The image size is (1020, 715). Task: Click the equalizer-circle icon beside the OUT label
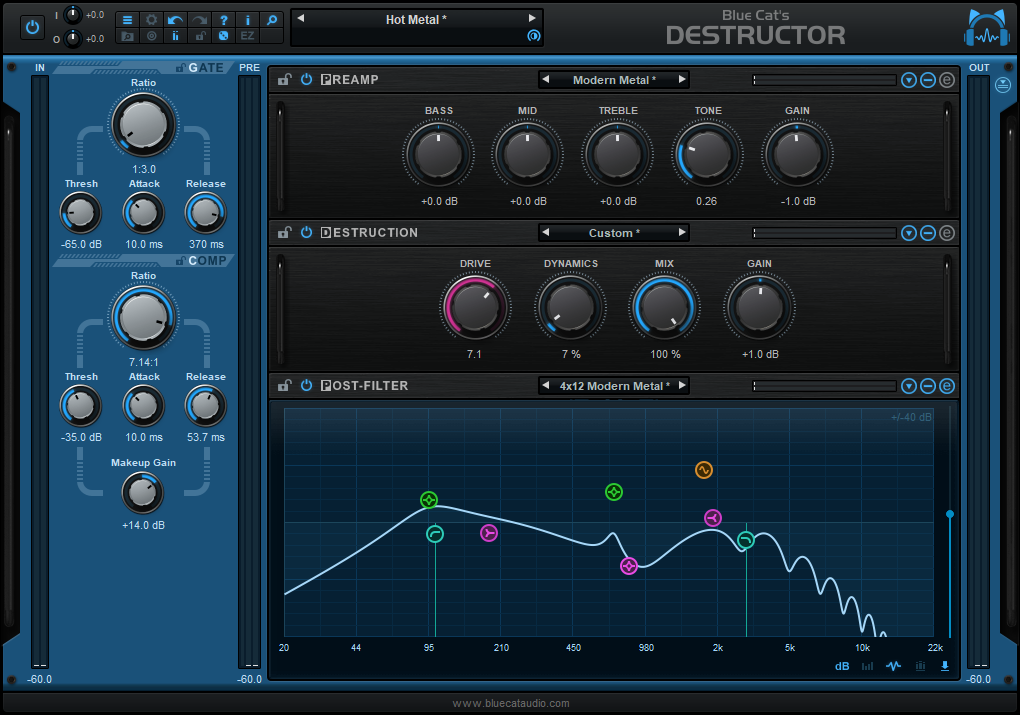1003,85
